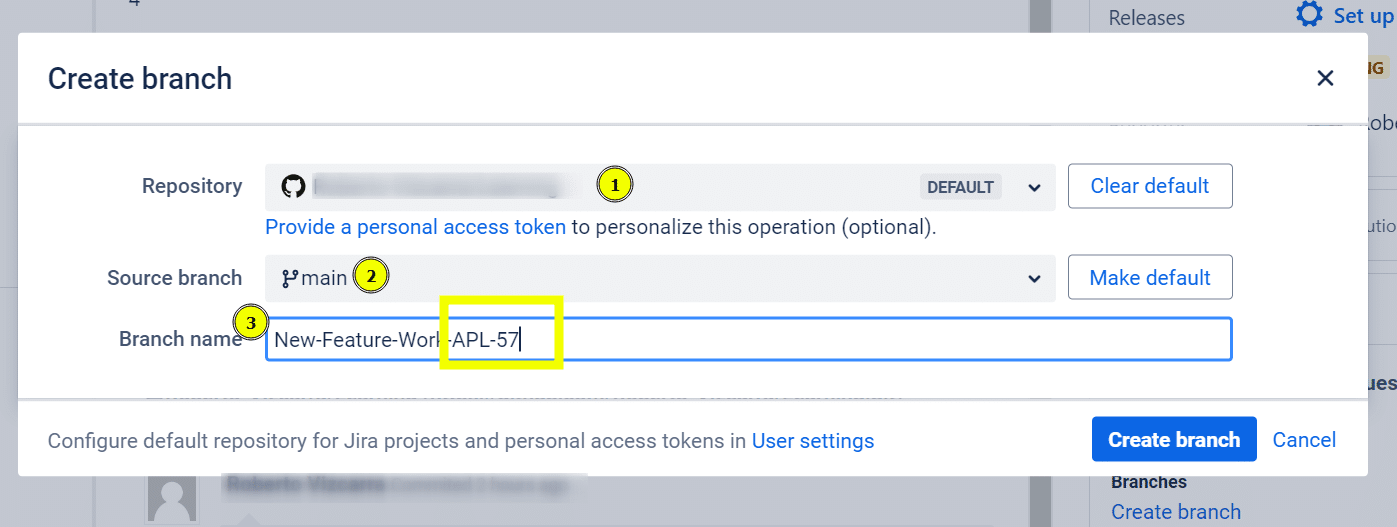Click the Make default button
This screenshot has height=527, width=1397.
point(1150,277)
